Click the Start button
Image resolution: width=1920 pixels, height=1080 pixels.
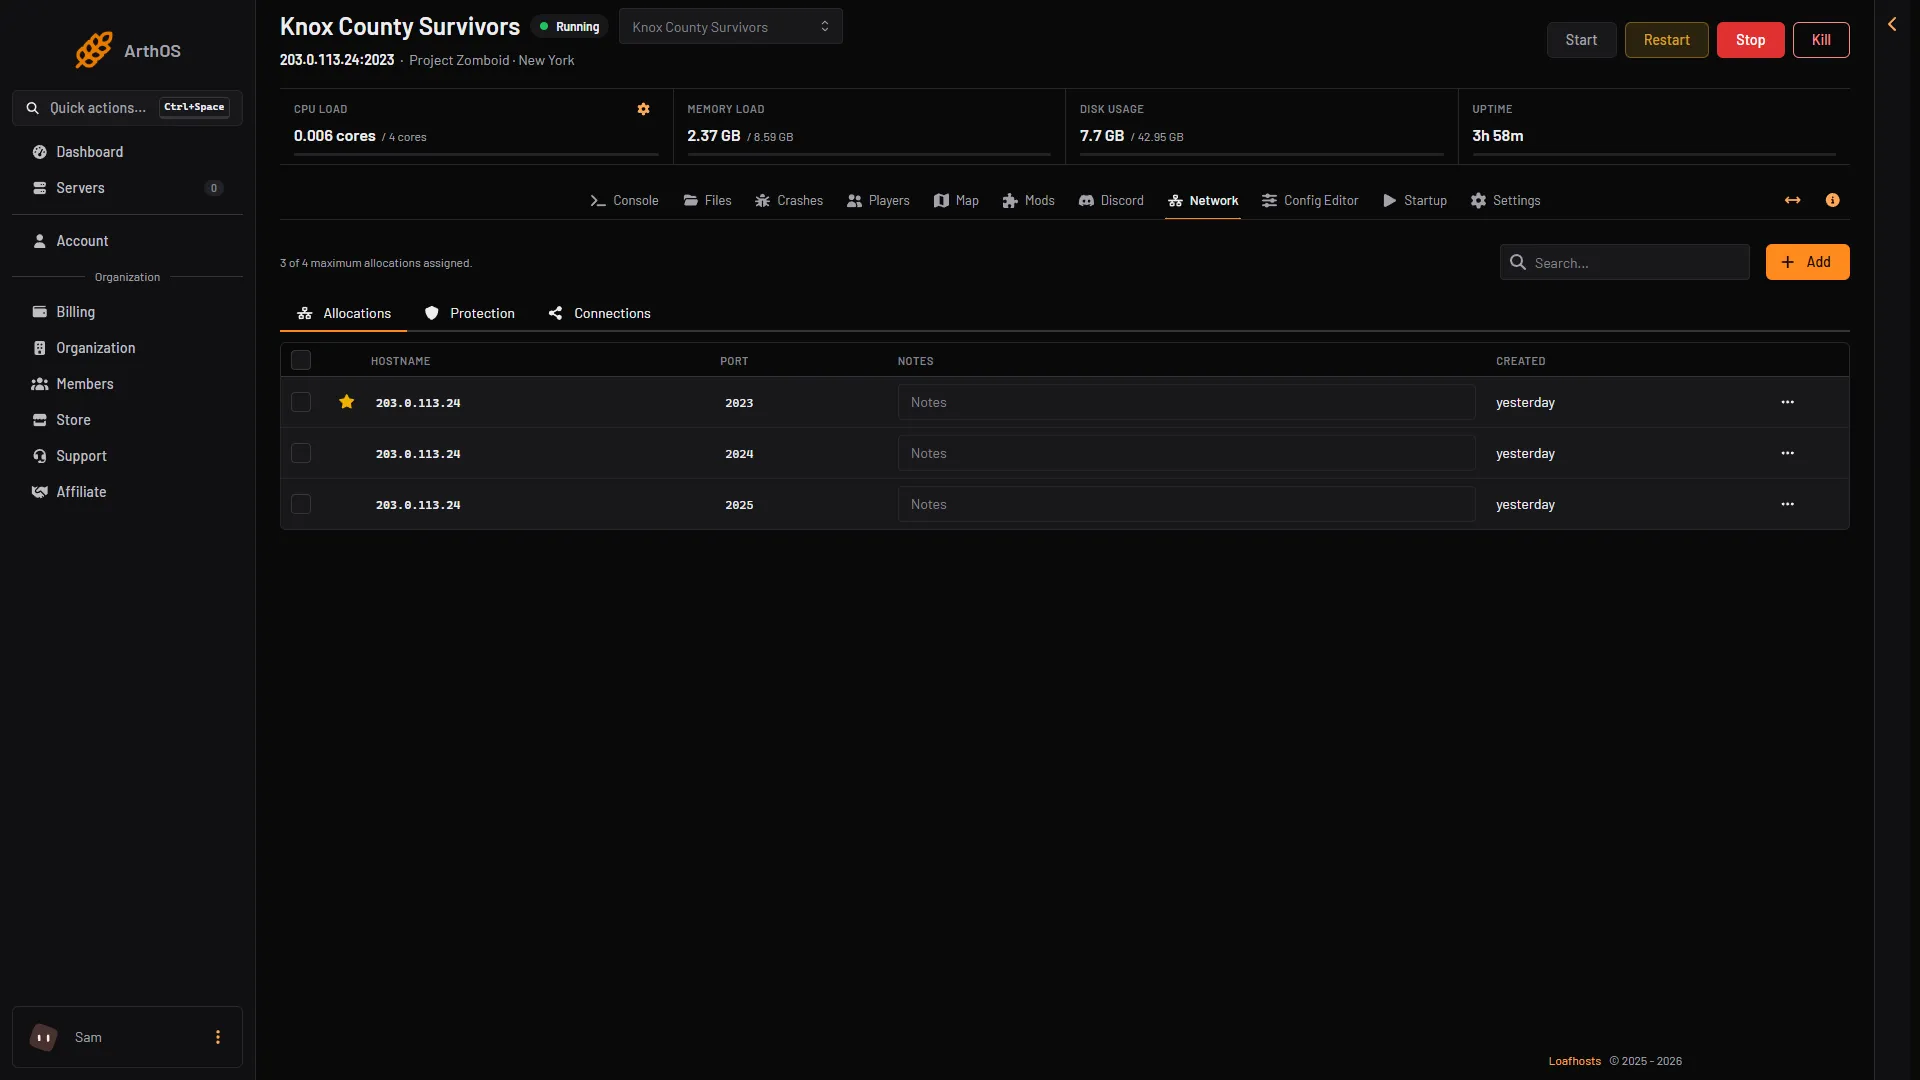point(1581,40)
